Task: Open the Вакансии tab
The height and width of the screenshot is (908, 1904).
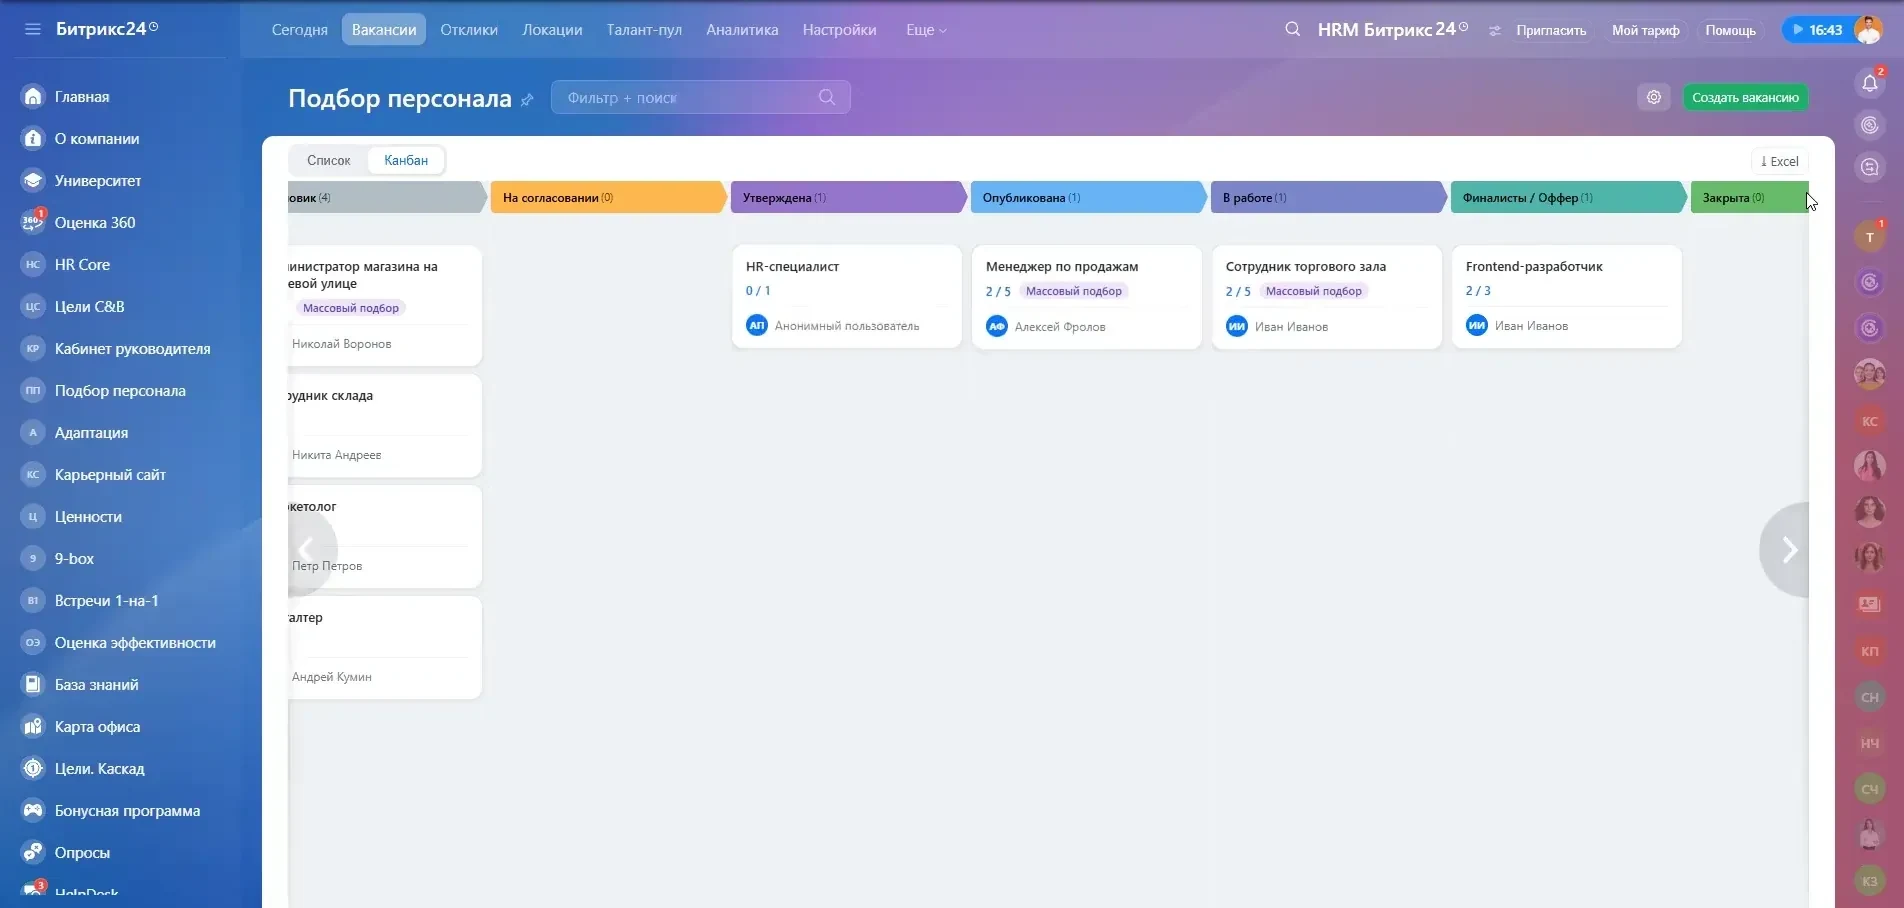Action: 384,30
